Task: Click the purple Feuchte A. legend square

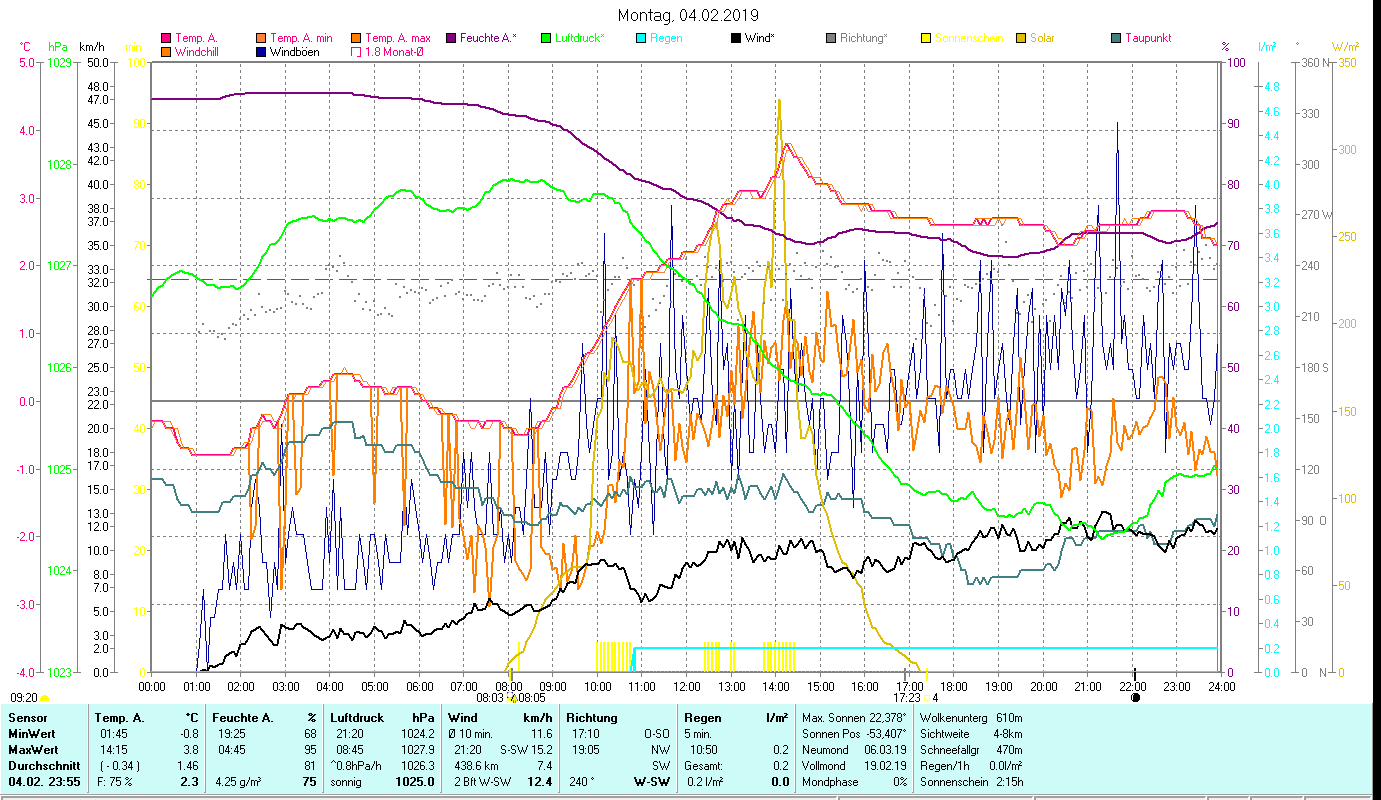Action: click(x=451, y=39)
